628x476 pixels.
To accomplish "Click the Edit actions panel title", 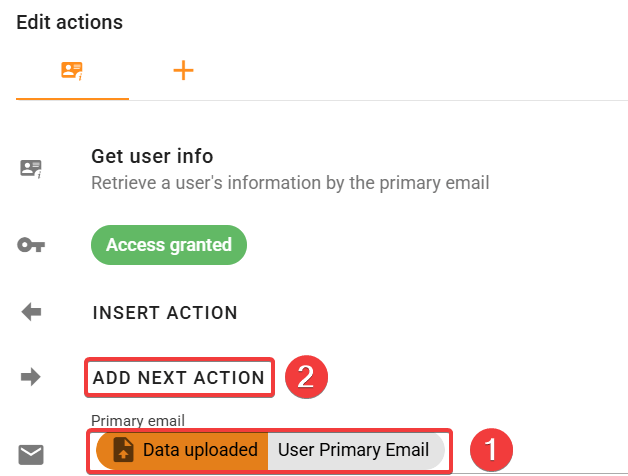I will (x=71, y=22).
